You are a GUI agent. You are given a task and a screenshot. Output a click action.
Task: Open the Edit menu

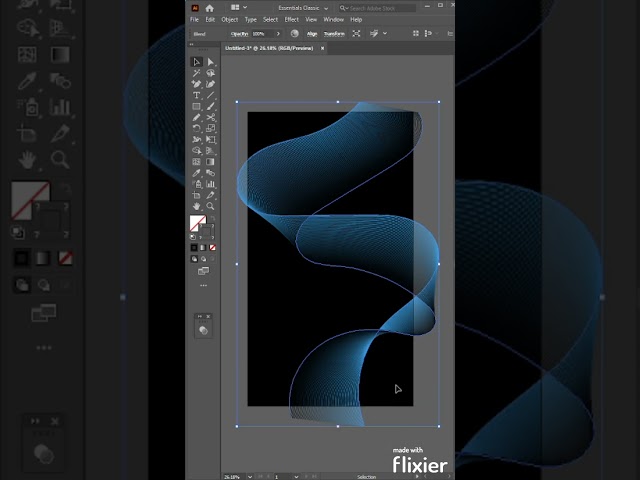pos(210,20)
